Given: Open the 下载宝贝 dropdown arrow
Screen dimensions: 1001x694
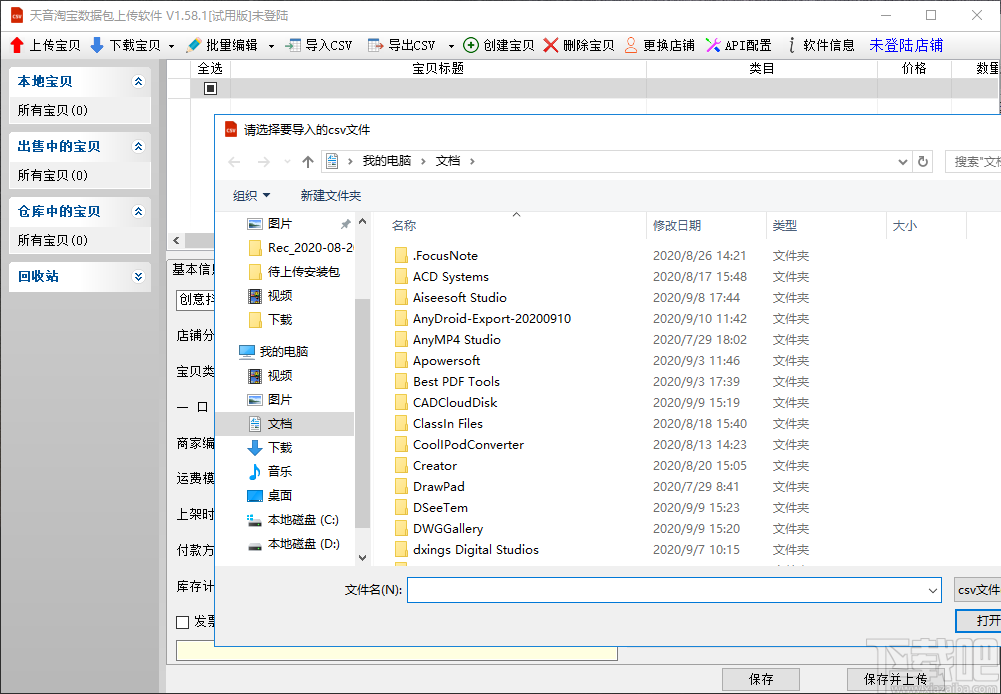Looking at the screenshot, I should point(171,46).
